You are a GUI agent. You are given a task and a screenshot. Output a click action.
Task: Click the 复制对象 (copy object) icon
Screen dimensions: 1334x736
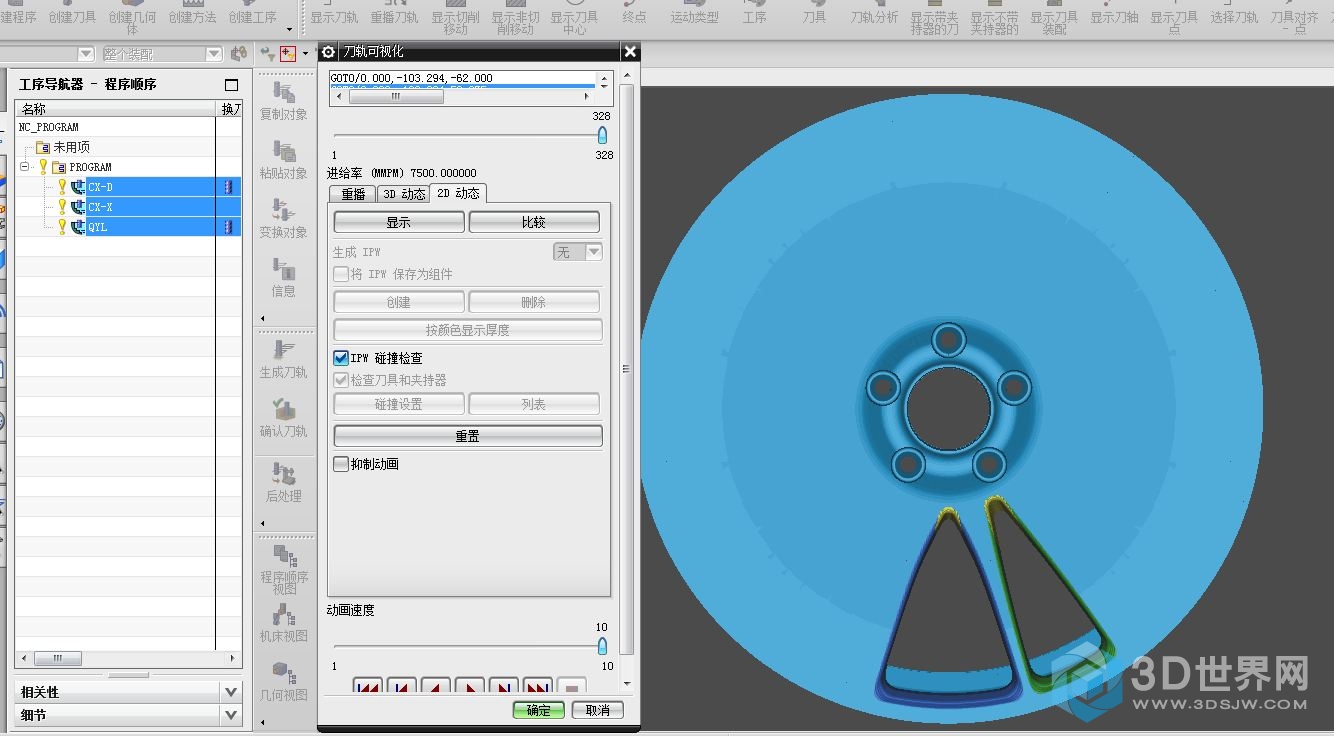(x=284, y=92)
